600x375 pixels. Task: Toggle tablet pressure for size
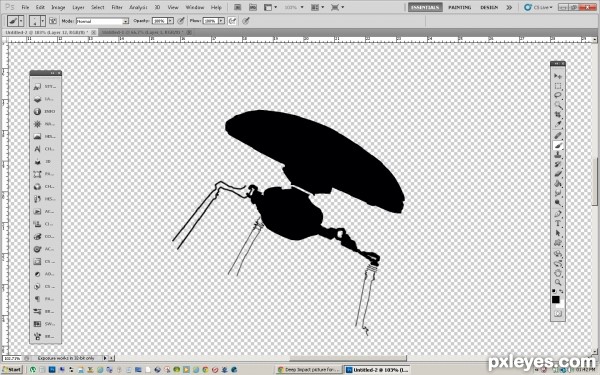tap(246, 21)
